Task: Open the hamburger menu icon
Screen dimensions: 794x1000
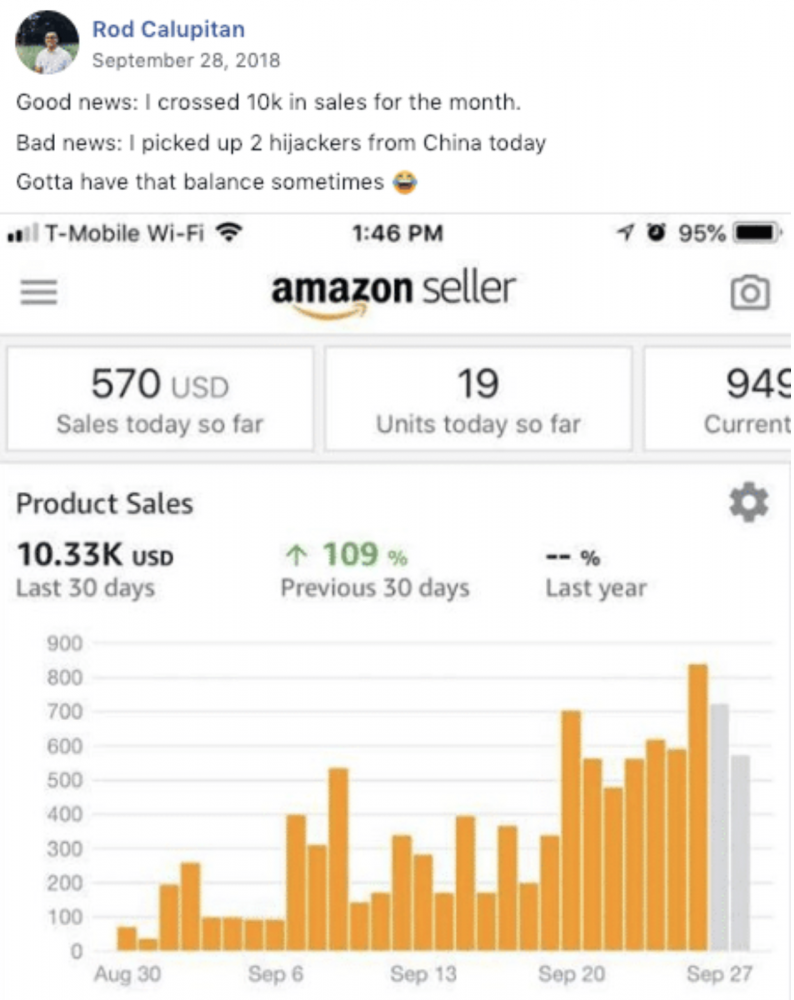Action: pyautogui.click(x=39, y=292)
